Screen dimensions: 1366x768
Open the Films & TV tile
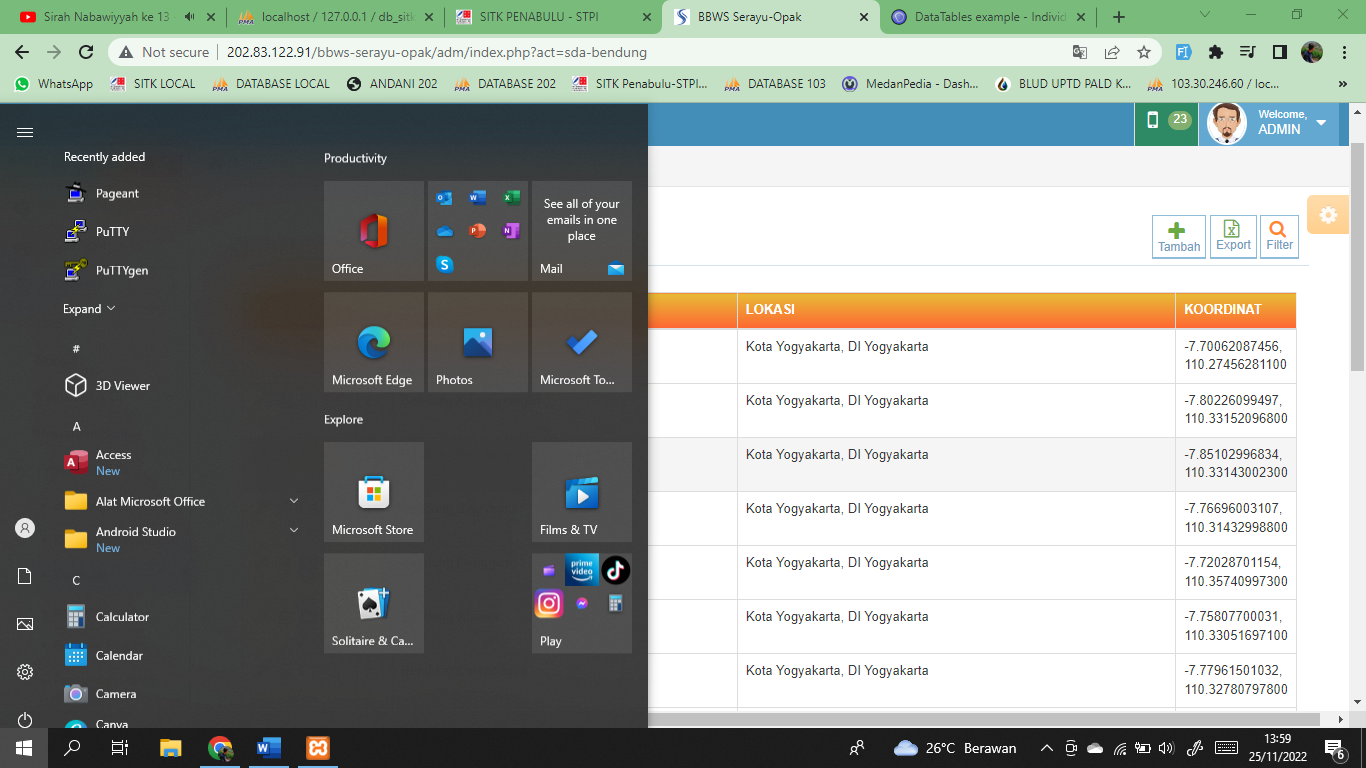point(582,492)
